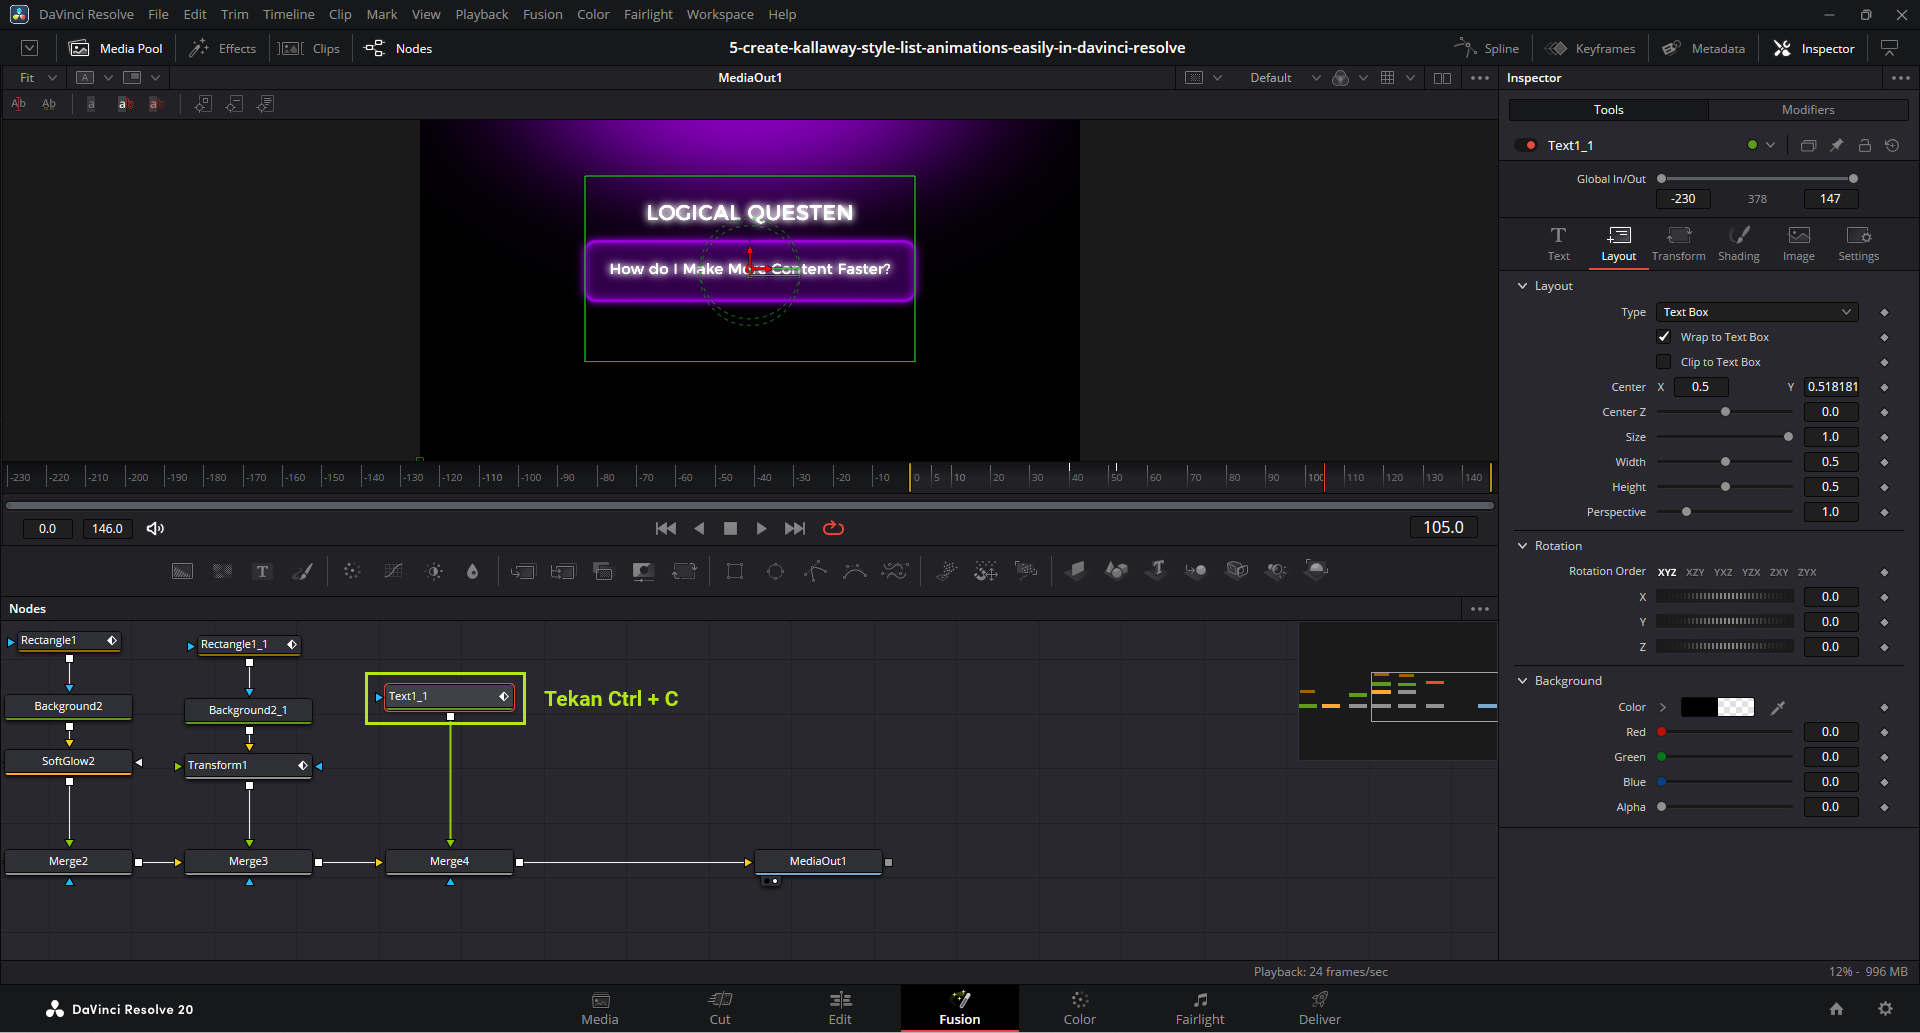This screenshot has height=1033, width=1920.
Task: Click the Rectangle mask tool icon
Action: click(735, 571)
